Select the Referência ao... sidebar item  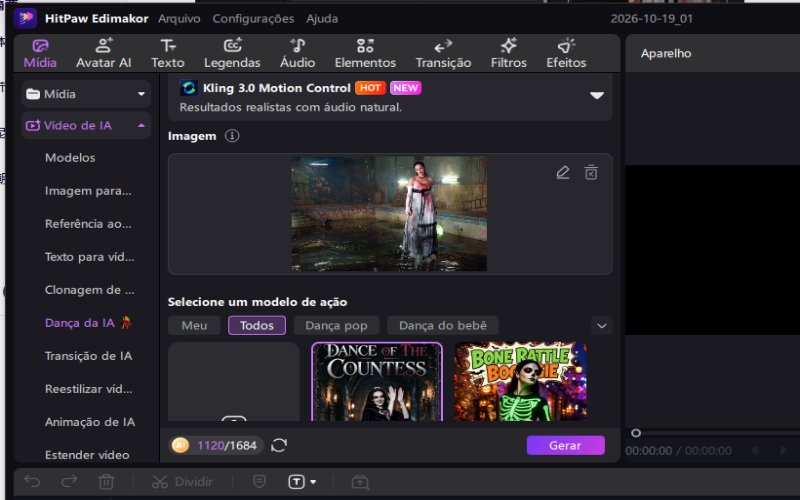(x=88, y=224)
